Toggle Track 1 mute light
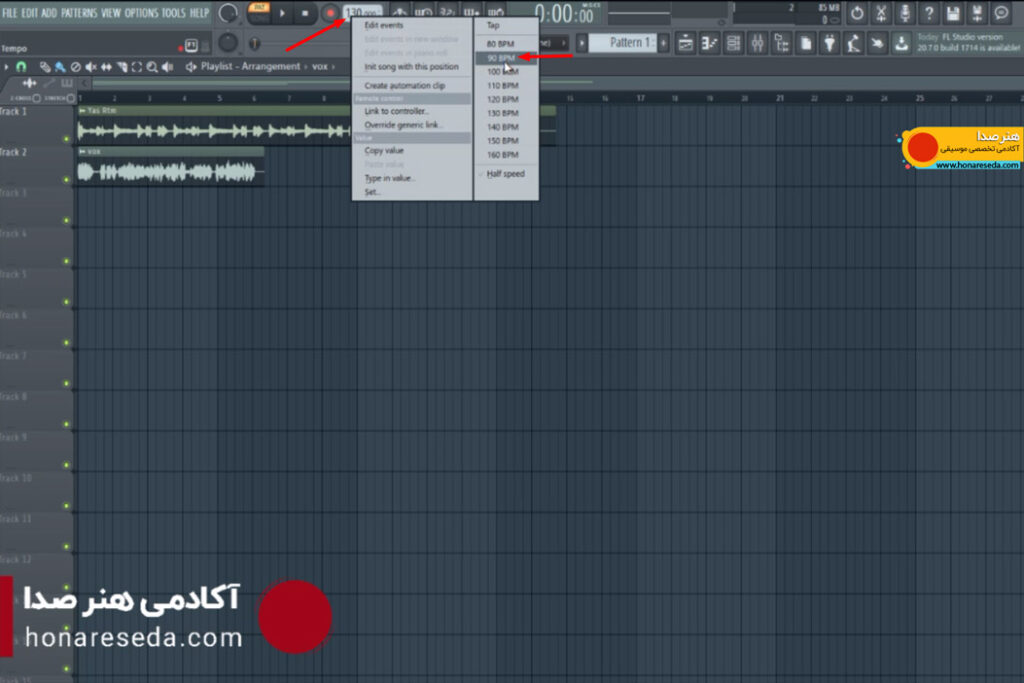The width and height of the screenshot is (1024, 683). pyautogui.click(x=66, y=138)
